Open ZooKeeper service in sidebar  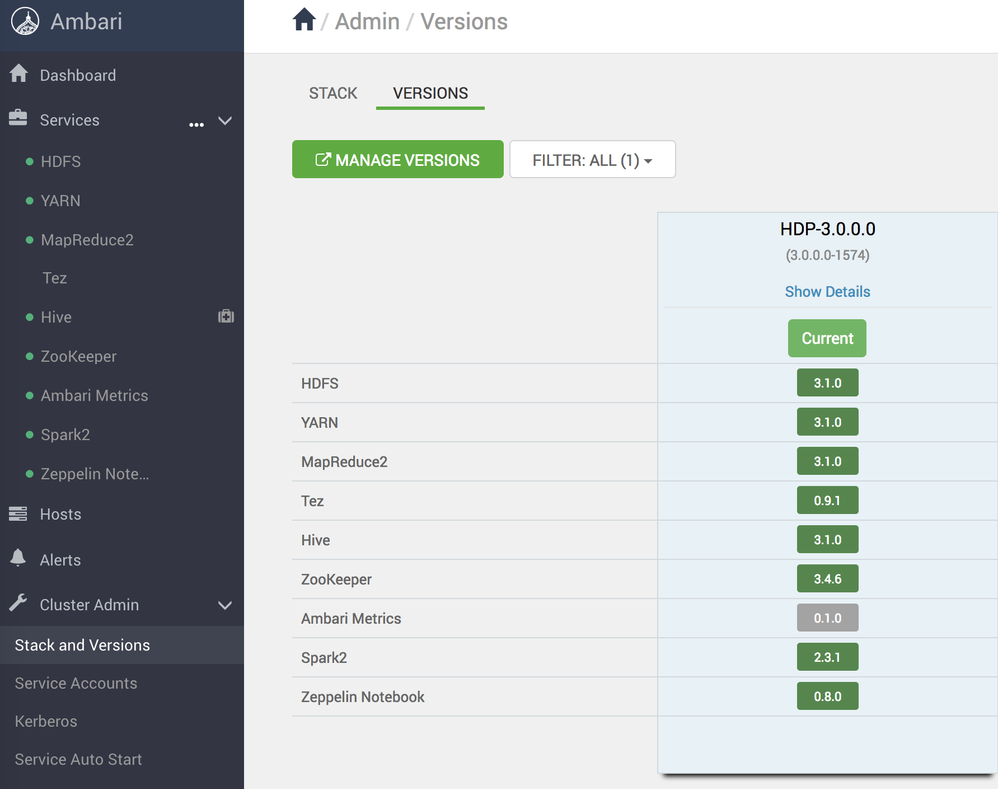pos(78,356)
